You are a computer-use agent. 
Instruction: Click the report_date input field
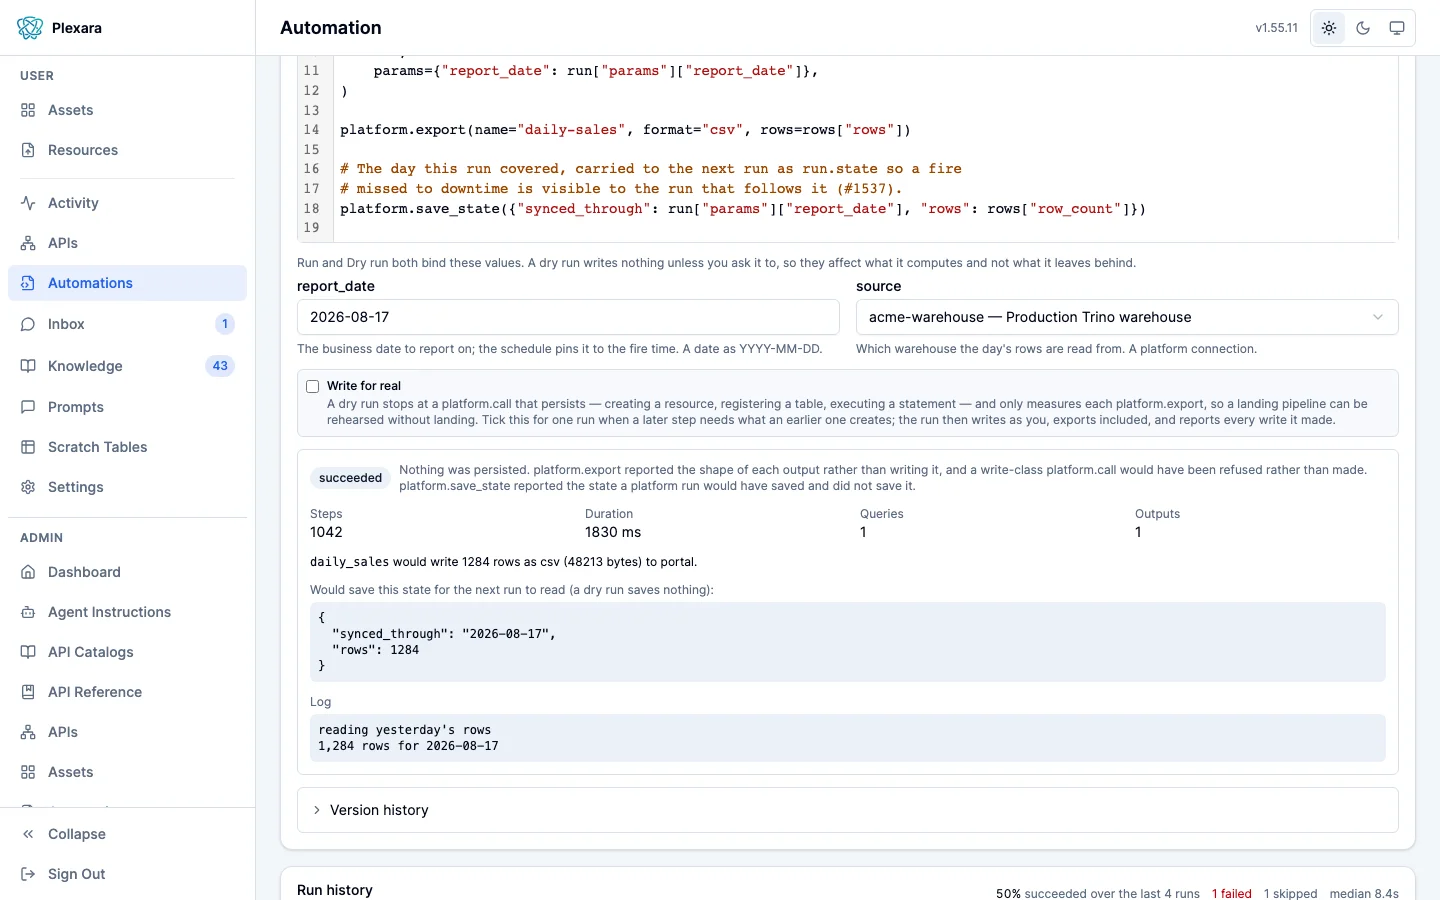[x=568, y=317]
